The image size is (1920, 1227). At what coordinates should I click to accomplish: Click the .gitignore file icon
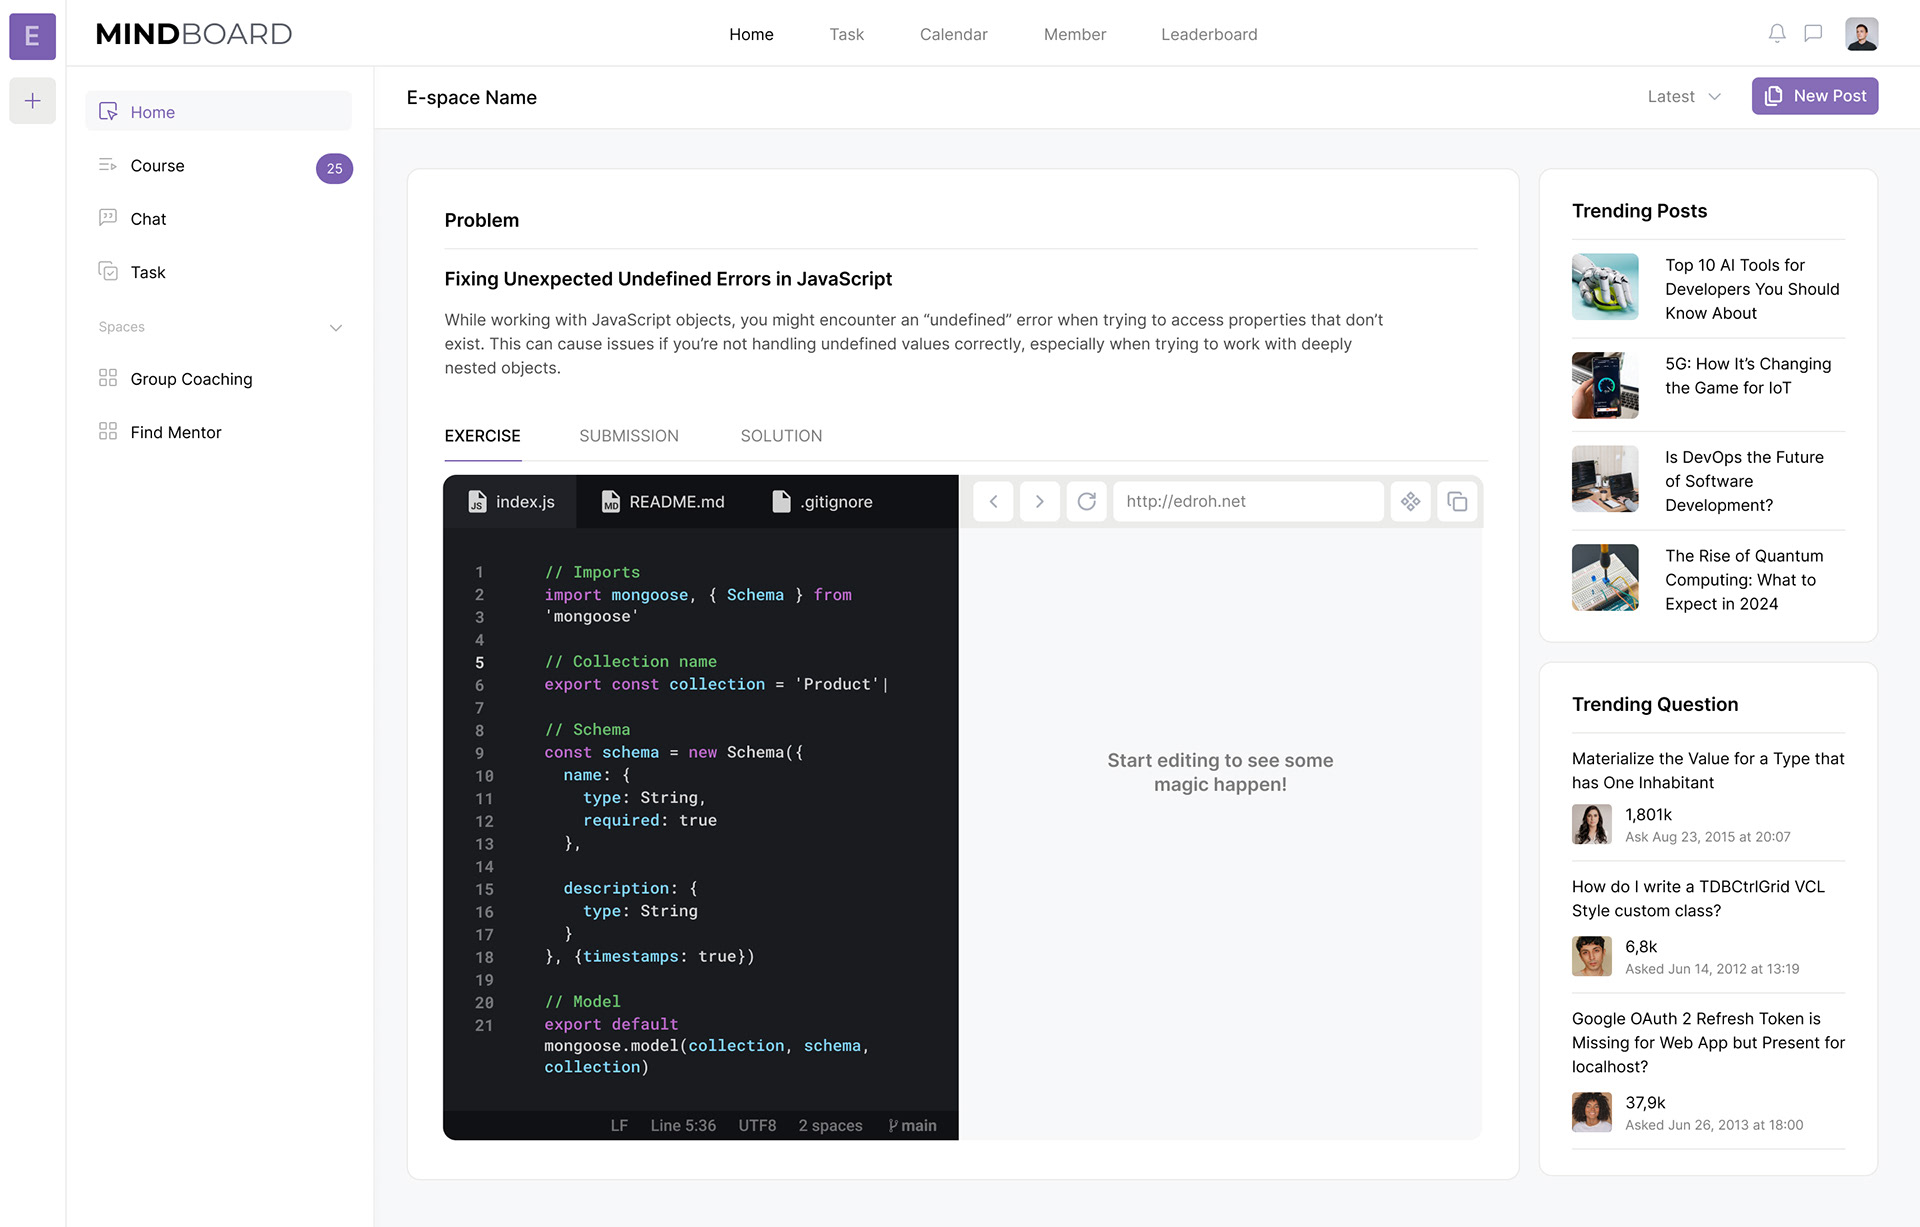pos(781,501)
